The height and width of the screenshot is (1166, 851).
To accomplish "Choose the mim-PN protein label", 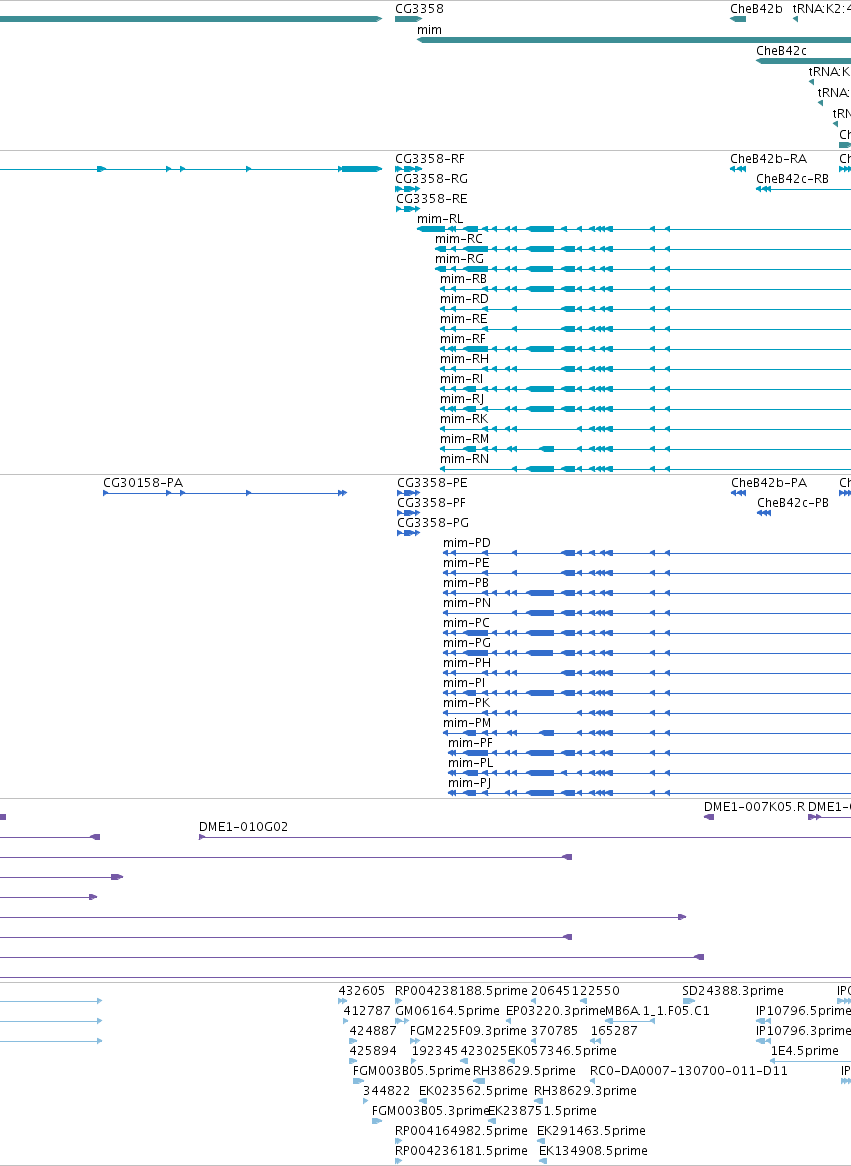I will tap(467, 603).
